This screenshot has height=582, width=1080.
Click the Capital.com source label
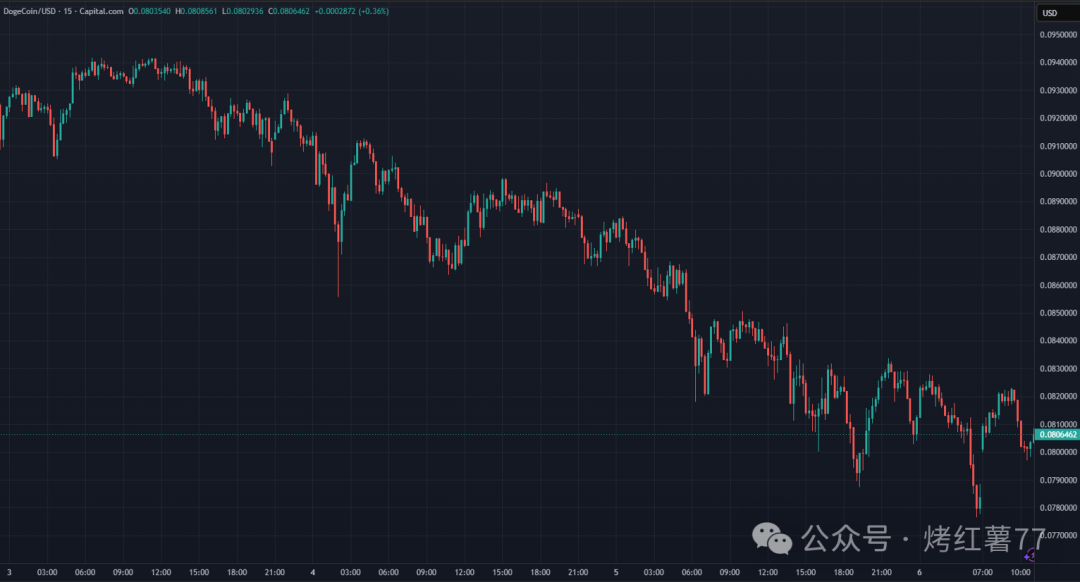coord(101,11)
